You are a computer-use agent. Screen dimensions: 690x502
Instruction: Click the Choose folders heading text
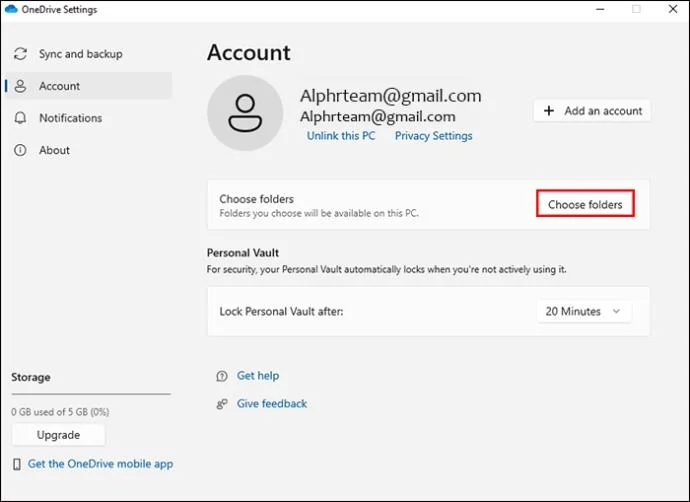tap(257, 199)
